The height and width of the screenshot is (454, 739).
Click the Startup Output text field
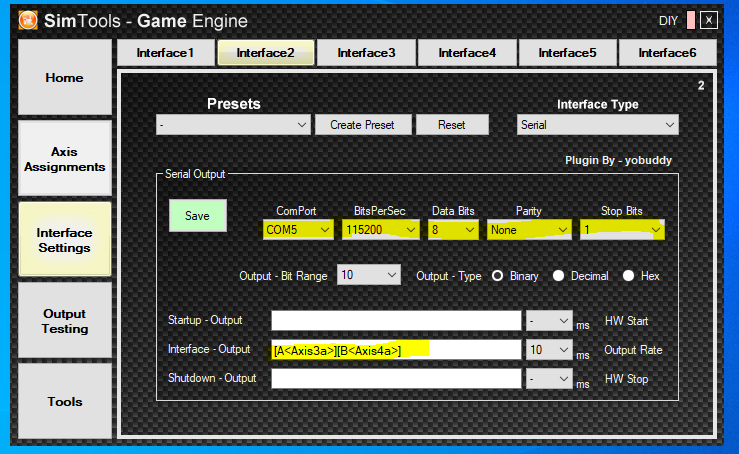point(396,321)
